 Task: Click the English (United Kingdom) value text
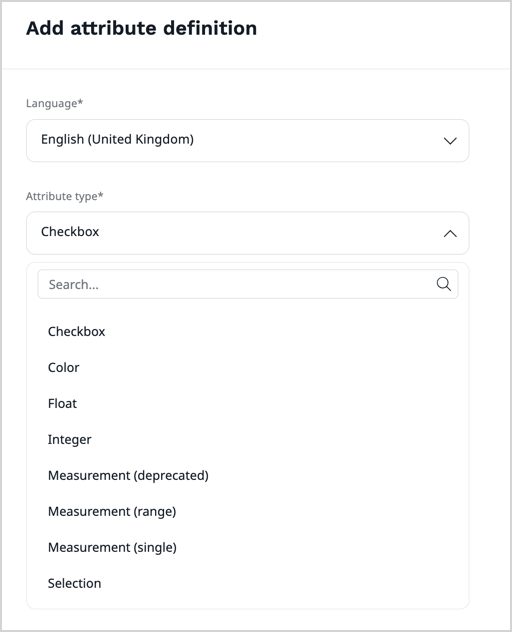coord(117,139)
